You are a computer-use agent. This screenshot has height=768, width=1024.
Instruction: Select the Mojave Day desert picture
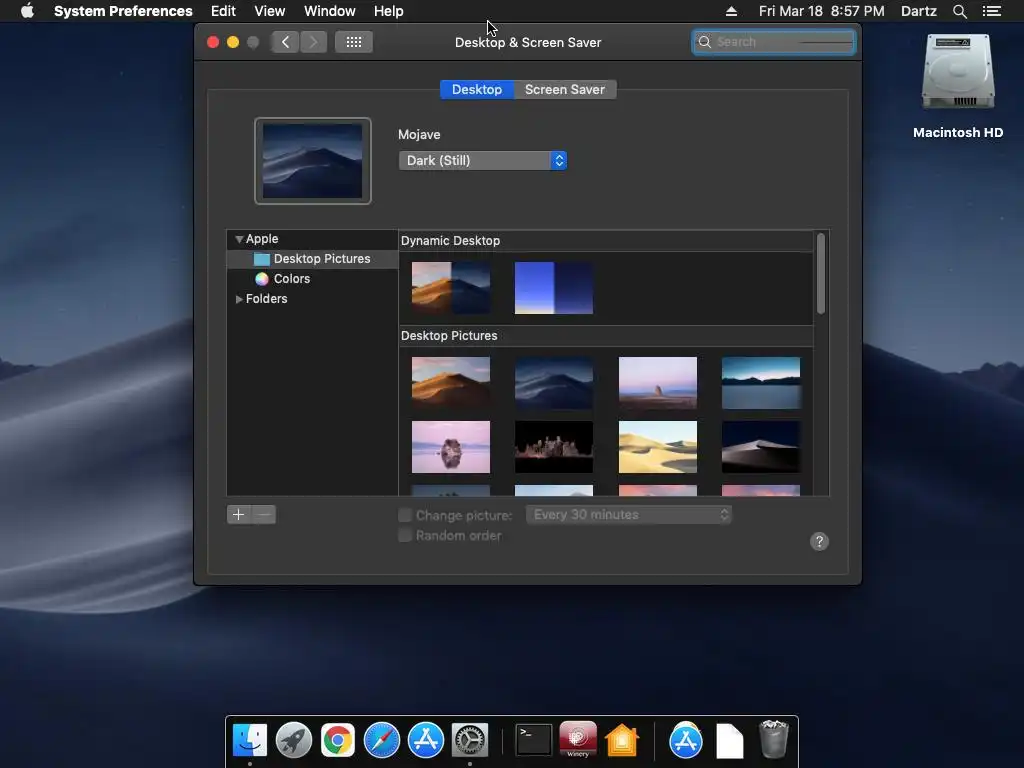point(451,383)
